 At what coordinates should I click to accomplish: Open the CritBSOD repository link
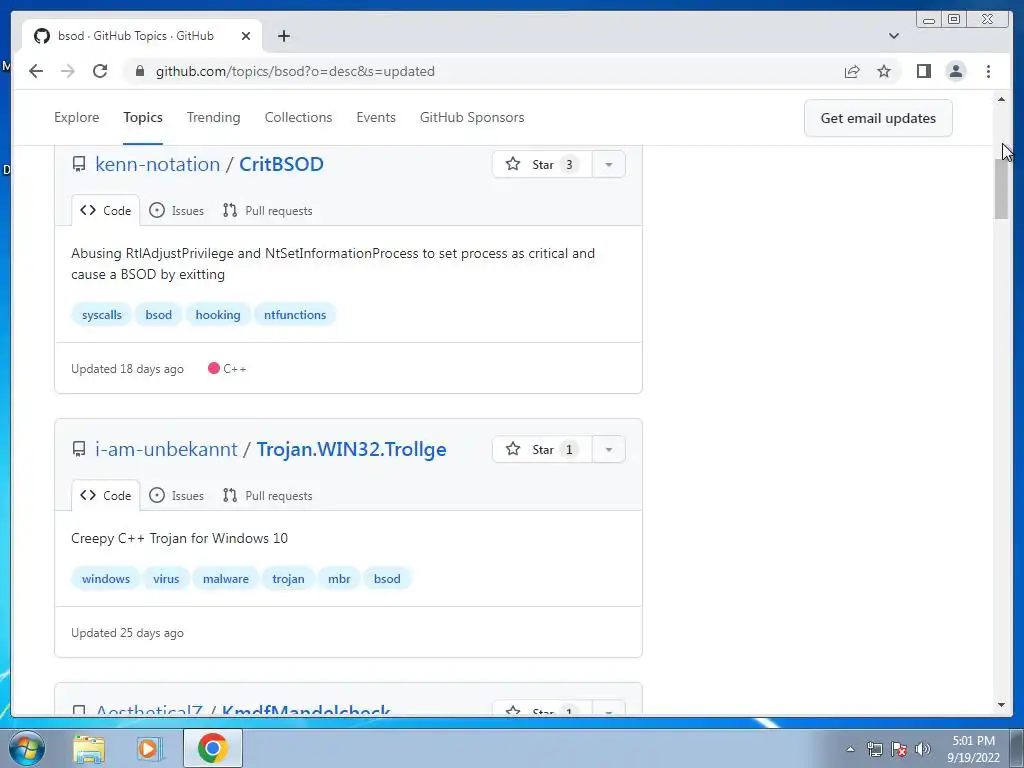pyautogui.click(x=281, y=164)
